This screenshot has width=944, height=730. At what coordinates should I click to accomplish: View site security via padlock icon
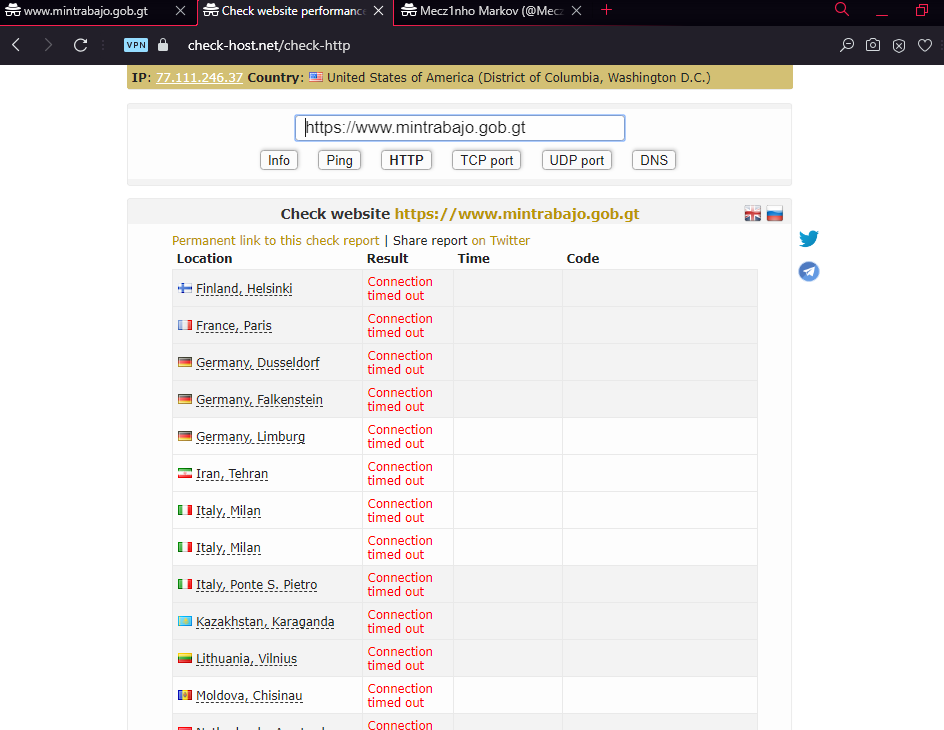tap(161, 44)
